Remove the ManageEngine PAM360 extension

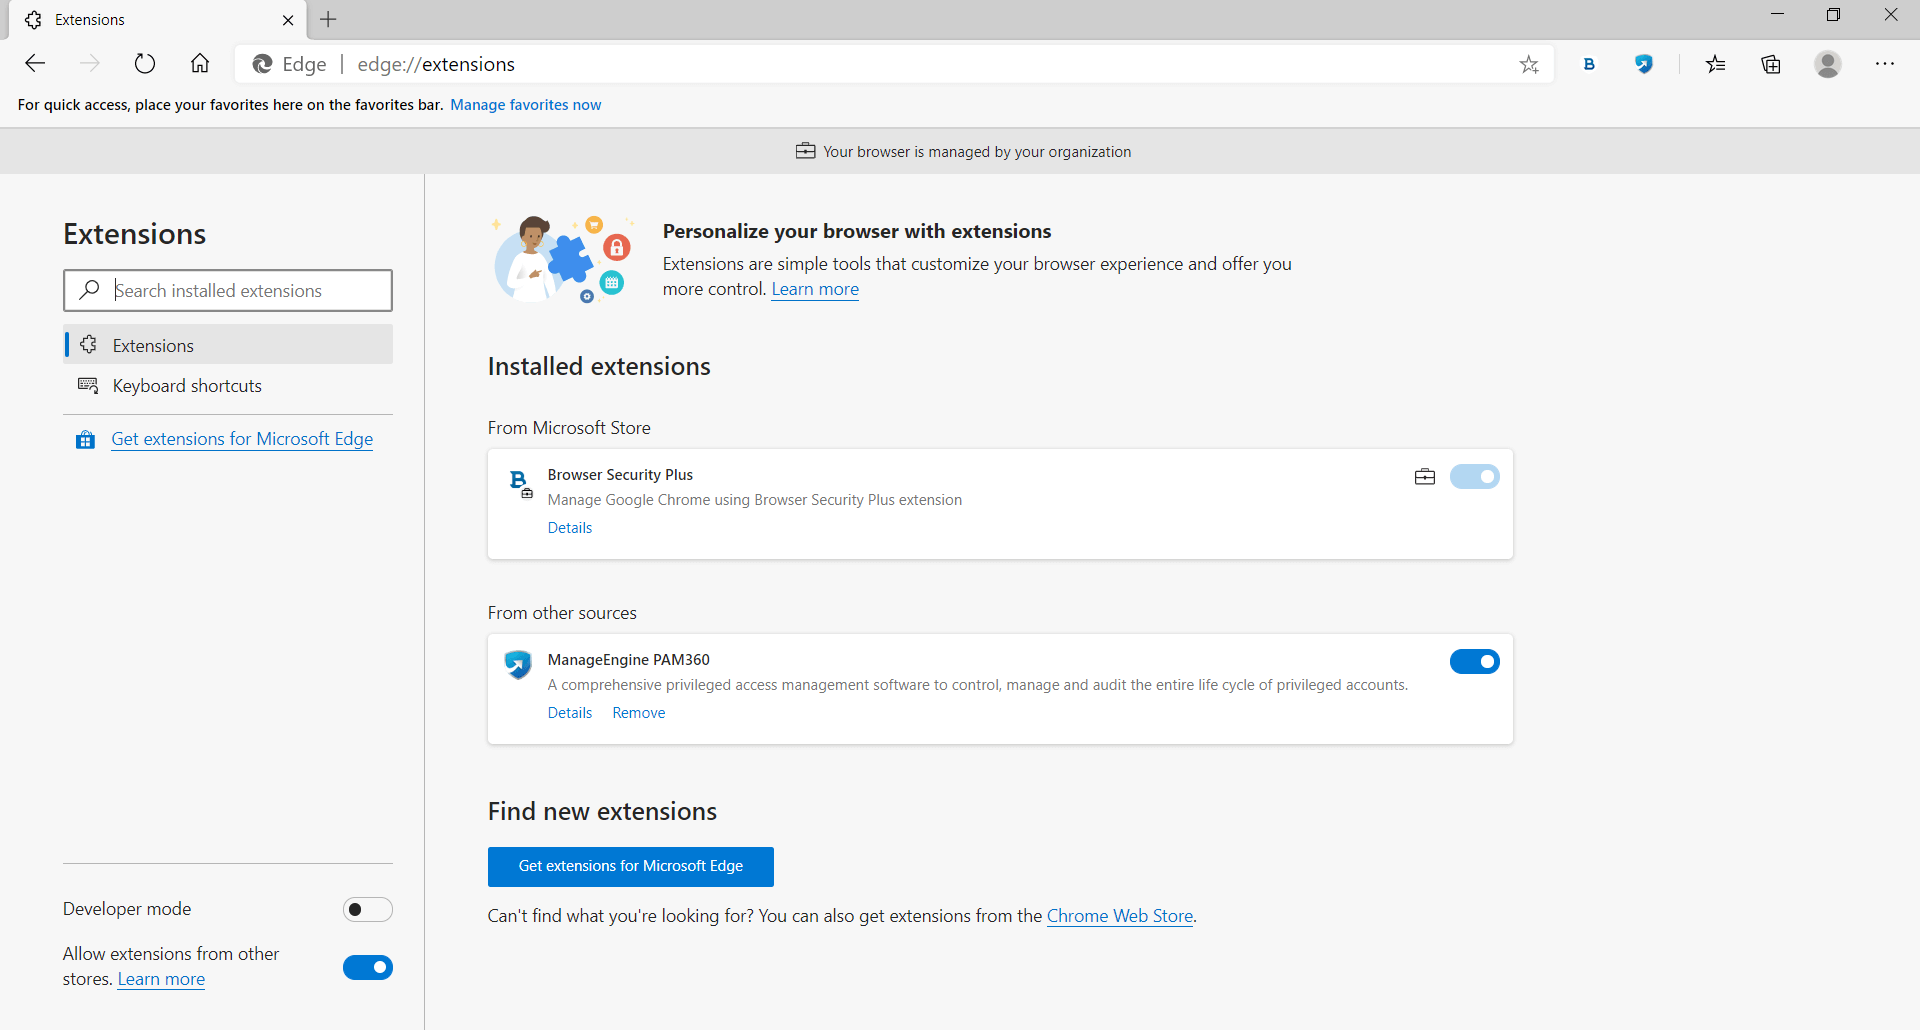638,713
